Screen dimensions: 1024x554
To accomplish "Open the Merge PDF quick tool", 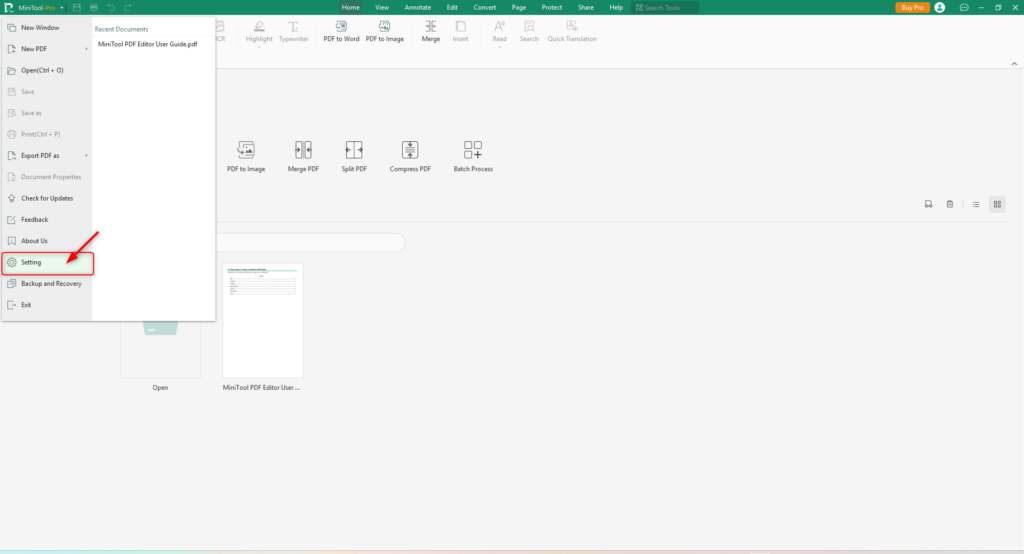I will (x=303, y=156).
